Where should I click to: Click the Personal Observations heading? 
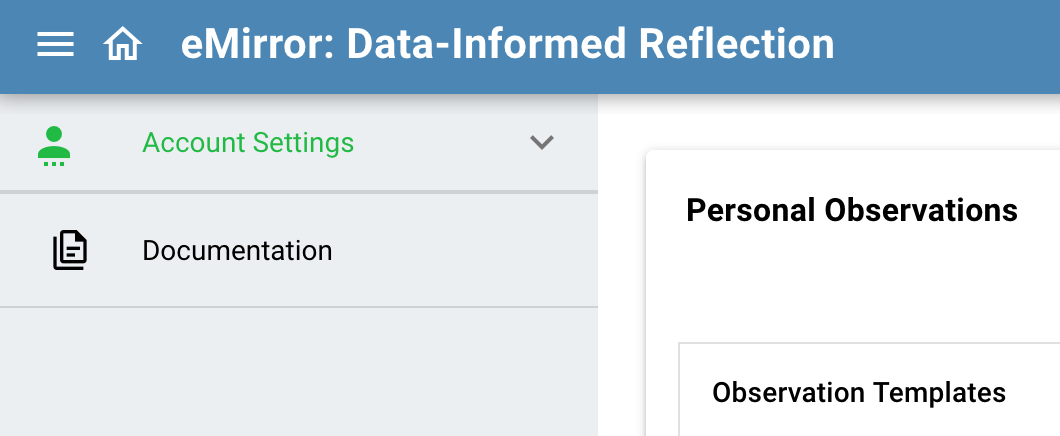click(852, 210)
